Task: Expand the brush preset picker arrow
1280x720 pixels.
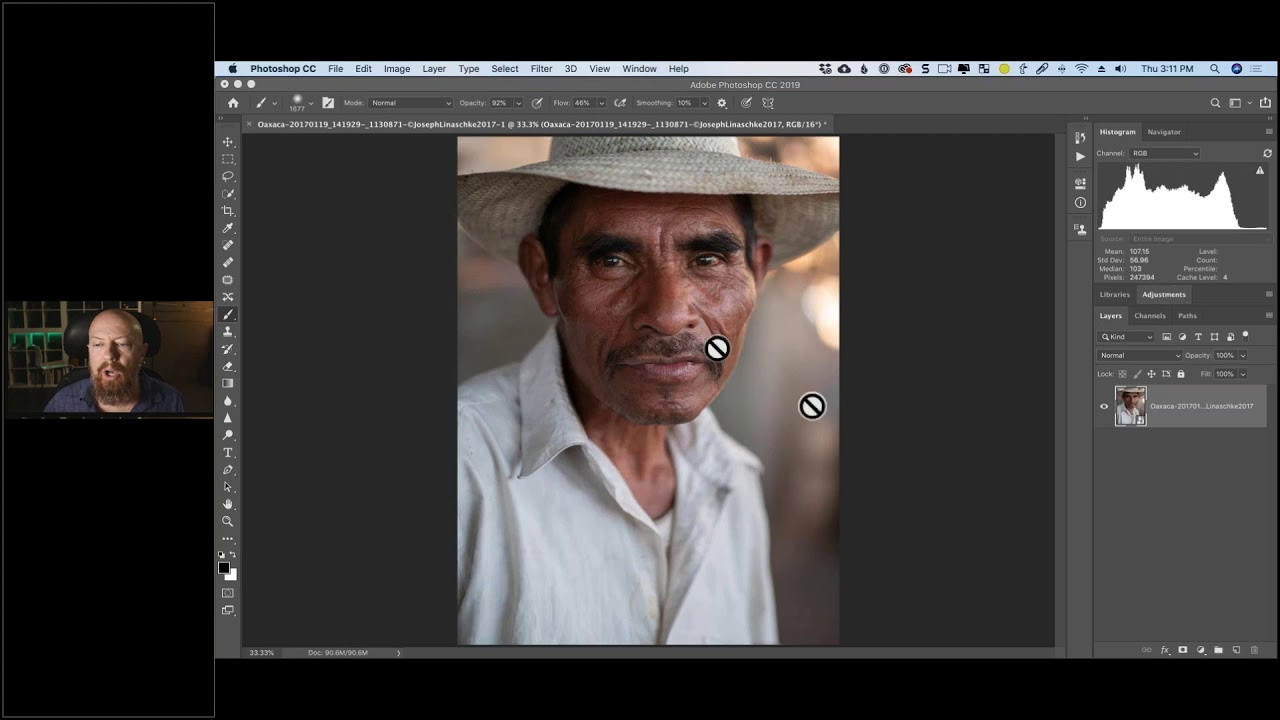Action: point(311,103)
